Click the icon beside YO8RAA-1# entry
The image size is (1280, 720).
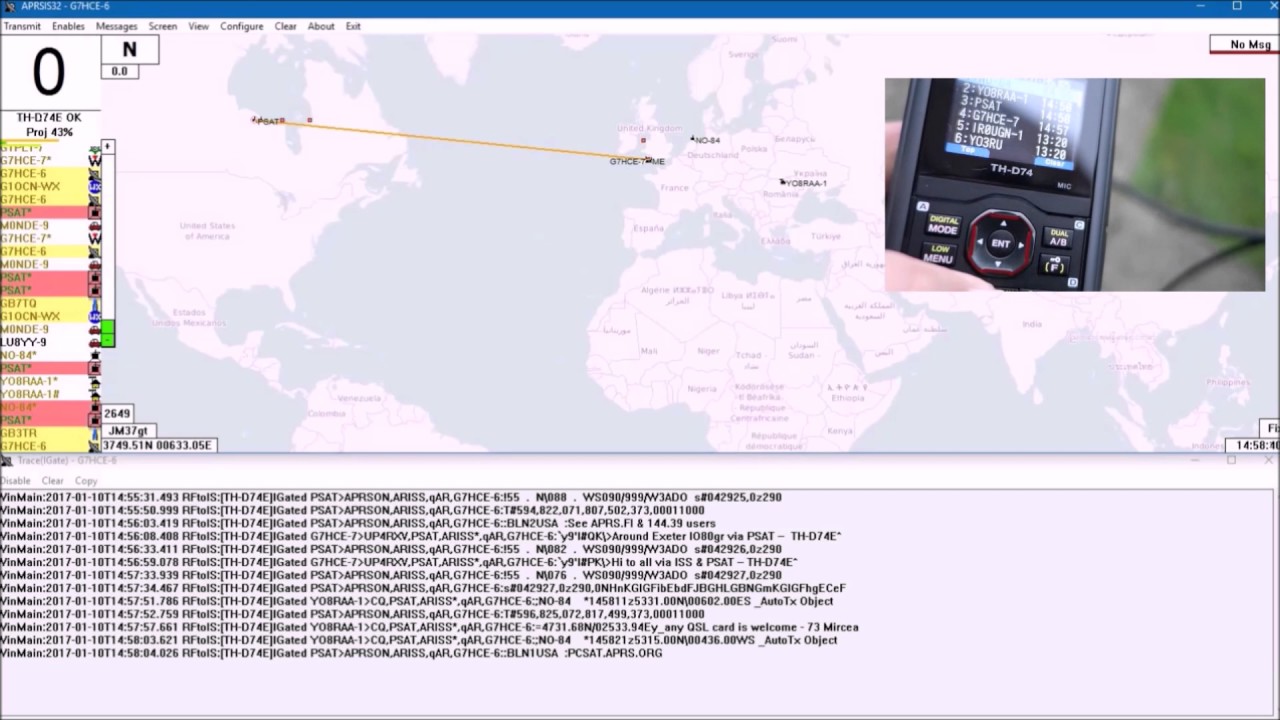pyautogui.click(x=95, y=394)
